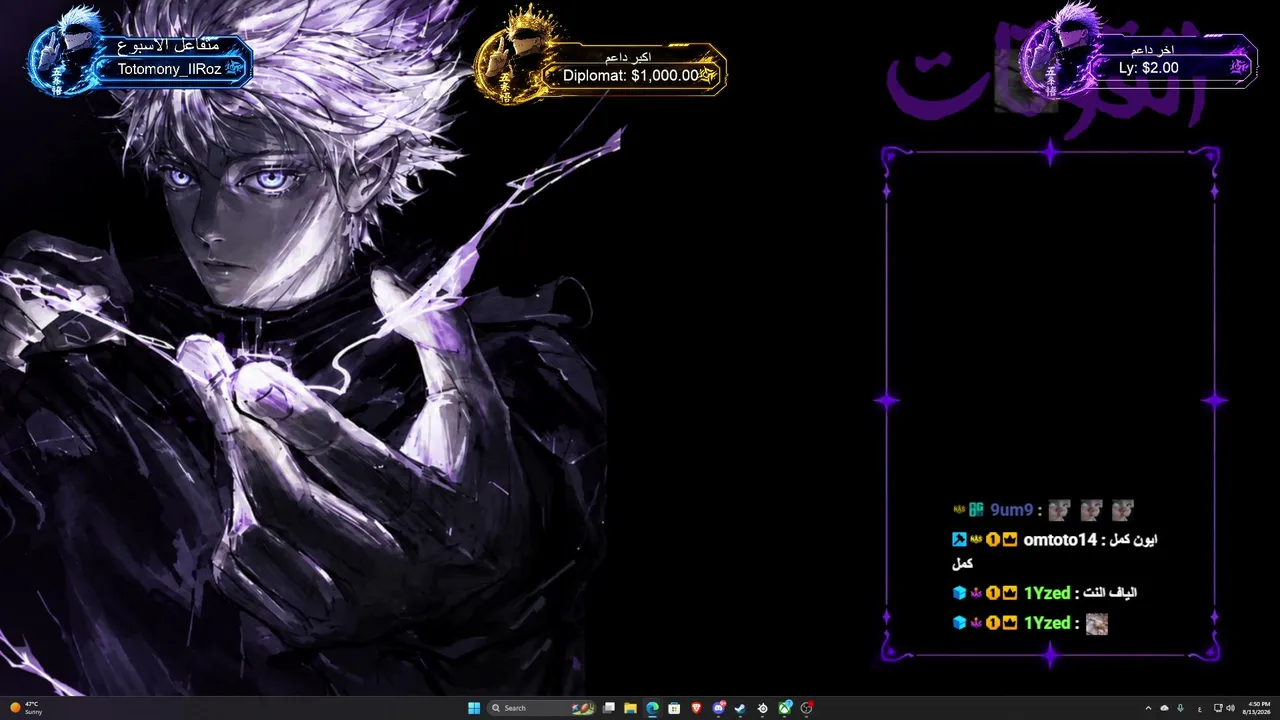This screenshot has width=1280, height=720.
Task: Open Discord from the taskbar
Action: click(718, 708)
